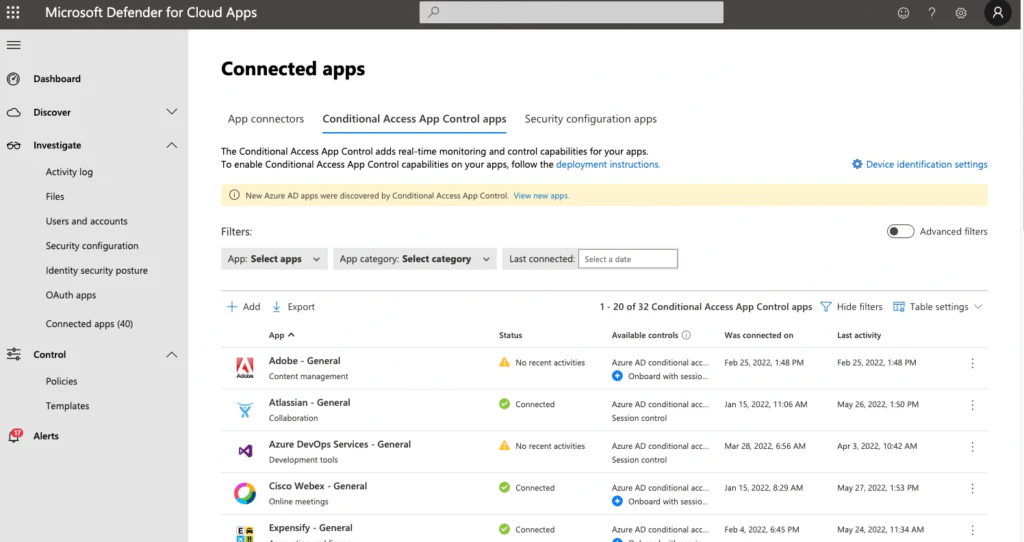Switch to the App connectors tab
This screenshot has width=1024, height=542.
click(266, 119)
